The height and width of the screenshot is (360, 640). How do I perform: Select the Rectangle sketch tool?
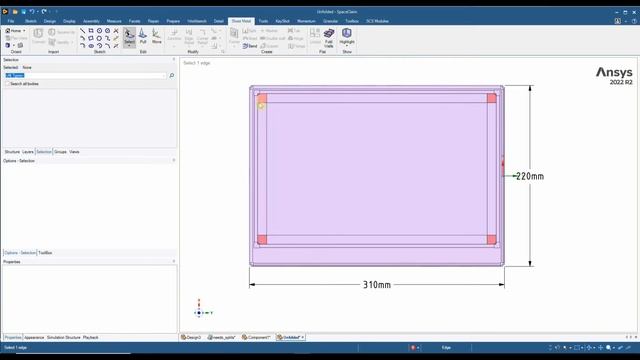(x=91, y=31)
